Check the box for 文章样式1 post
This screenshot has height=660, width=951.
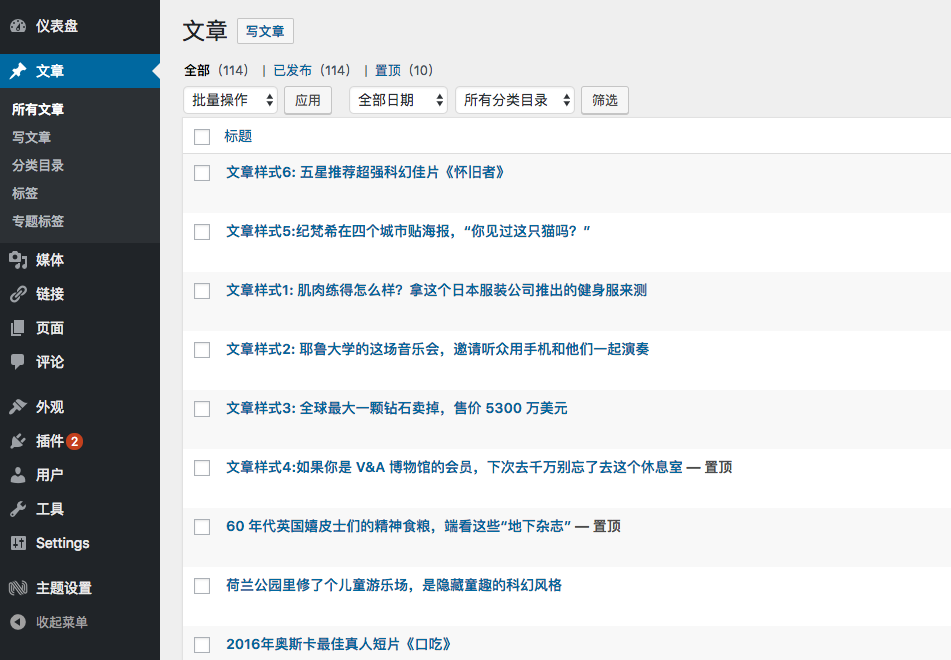202,291
